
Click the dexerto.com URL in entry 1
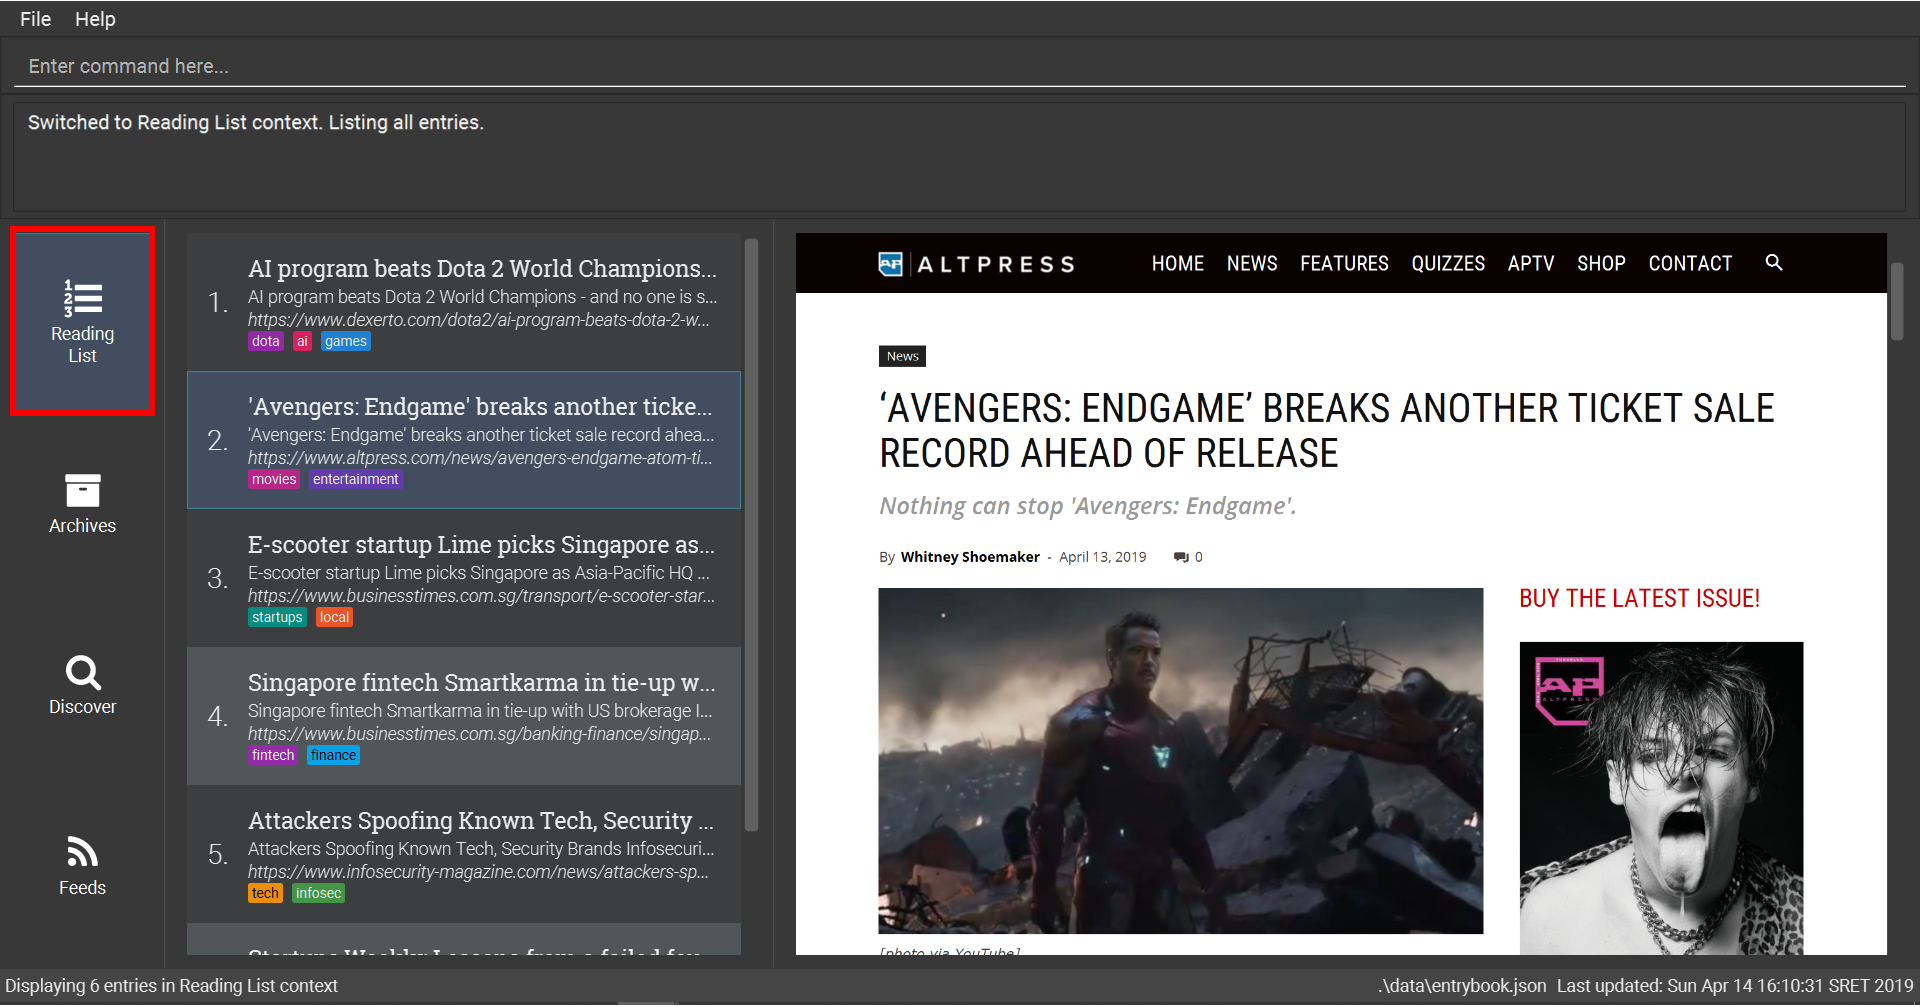479,320
